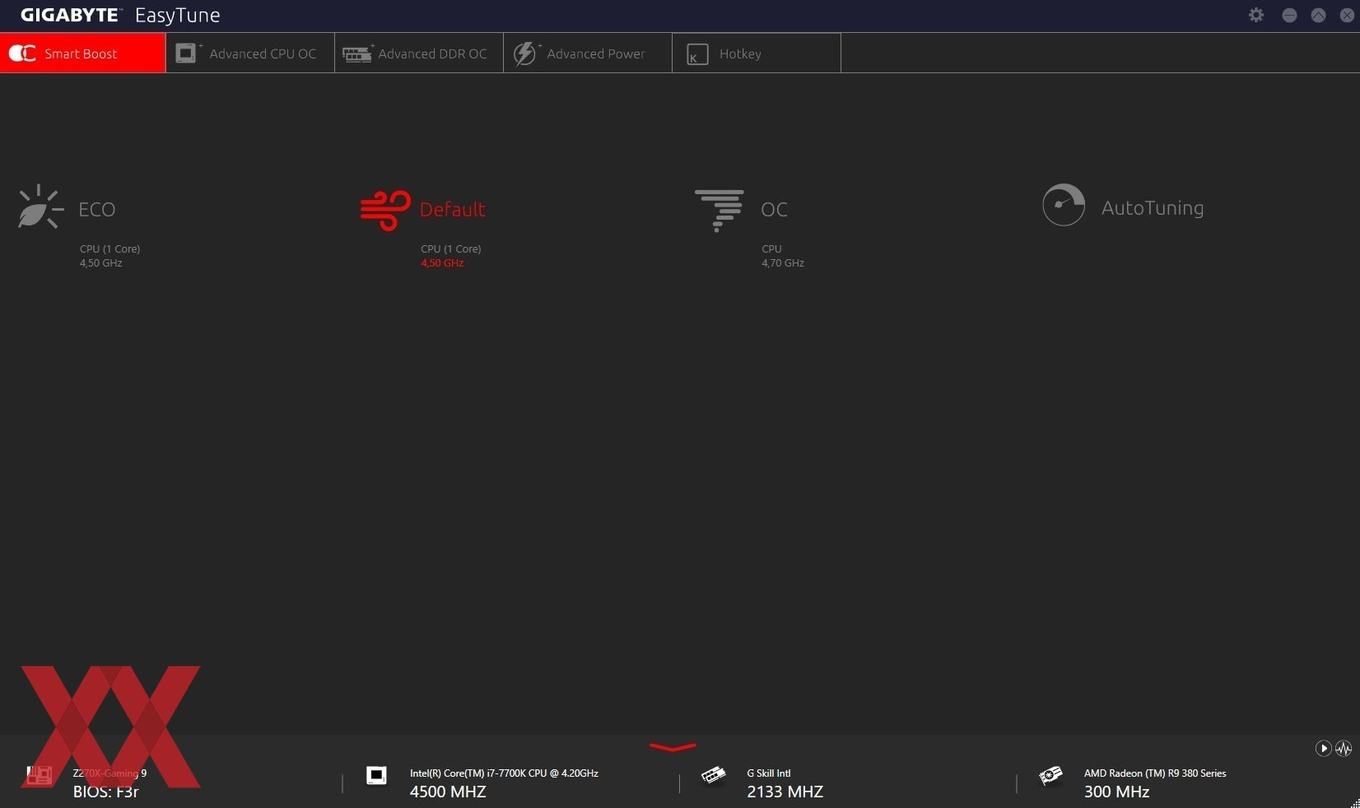The width and height of the screenshot is (1360, 808).
Task: Collapse the hardware info bar red chevron
Action: [673, 746]
